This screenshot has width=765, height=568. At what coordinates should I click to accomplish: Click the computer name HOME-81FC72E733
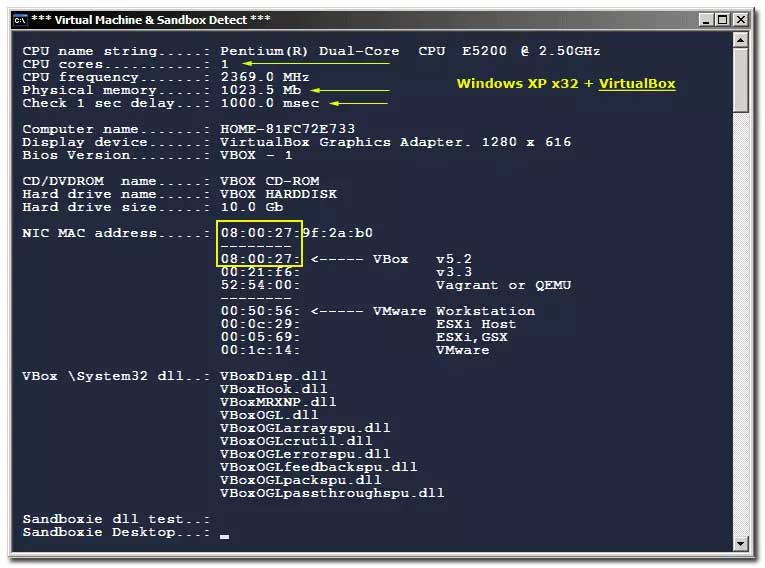point(288,129)
